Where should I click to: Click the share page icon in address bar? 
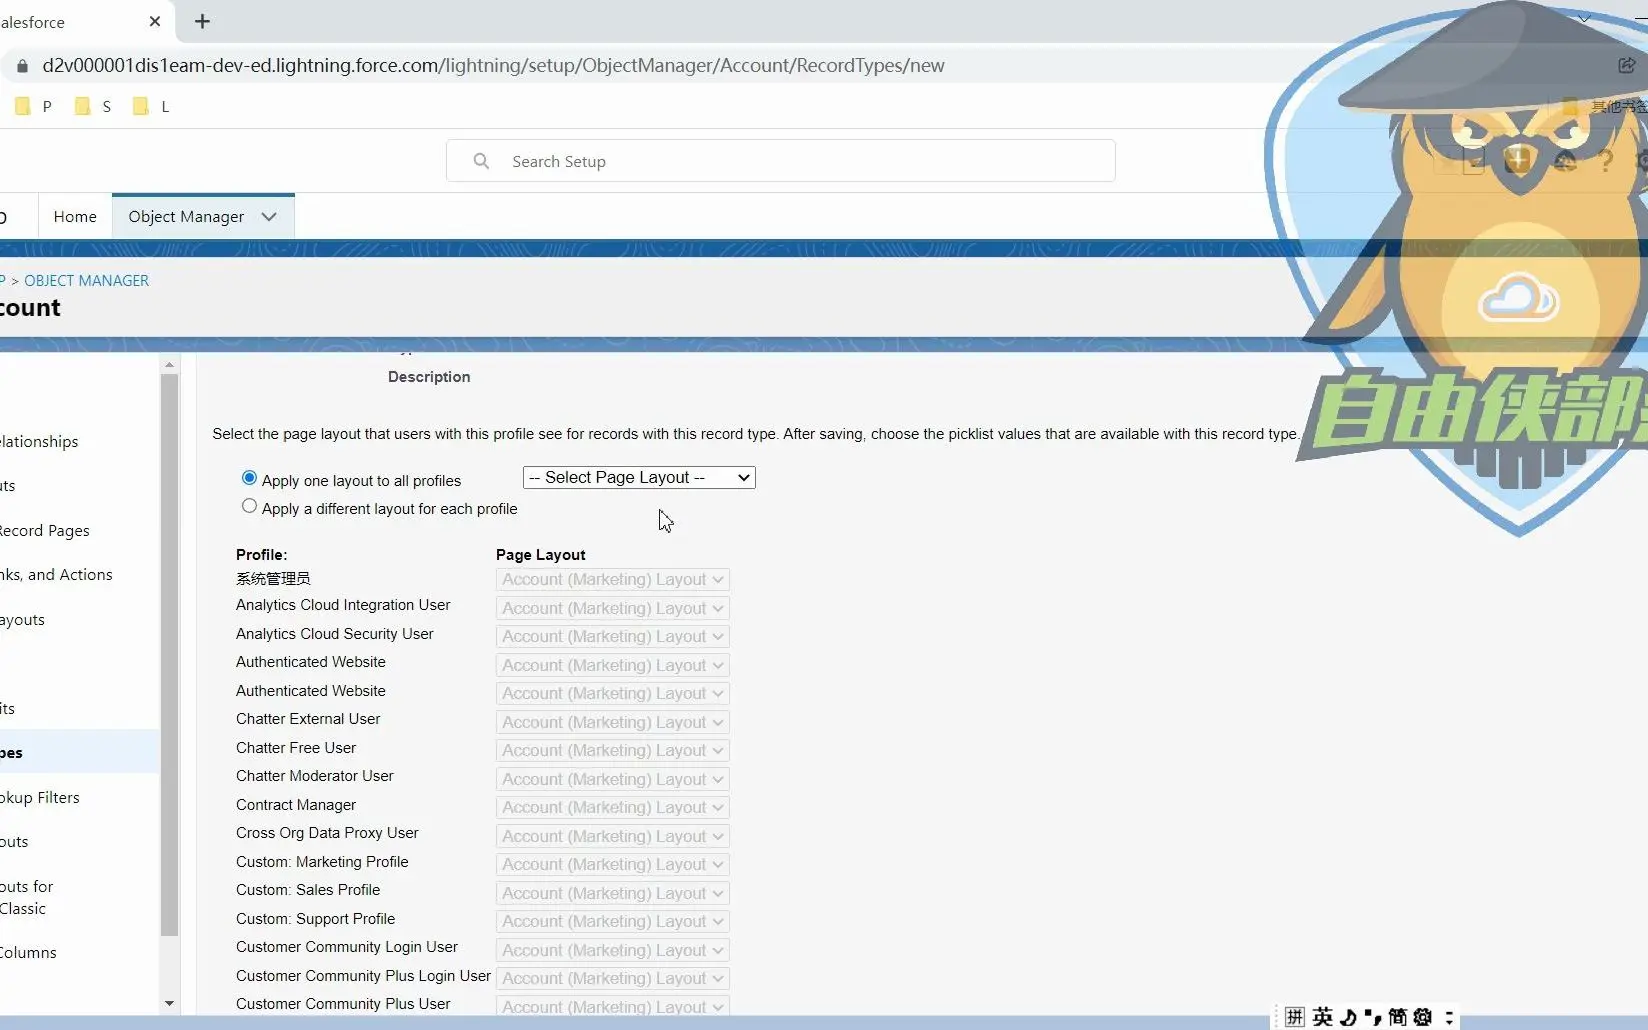click(x=1627, y=65)
